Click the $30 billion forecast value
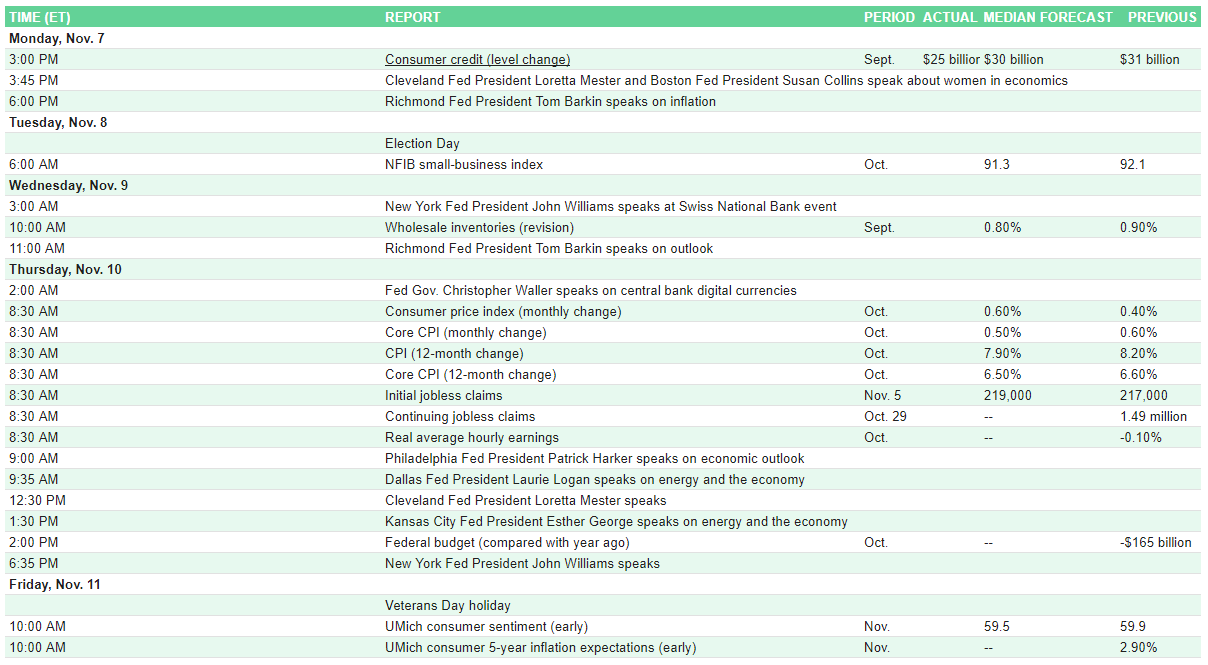1208x665 pixels. 1013,59
